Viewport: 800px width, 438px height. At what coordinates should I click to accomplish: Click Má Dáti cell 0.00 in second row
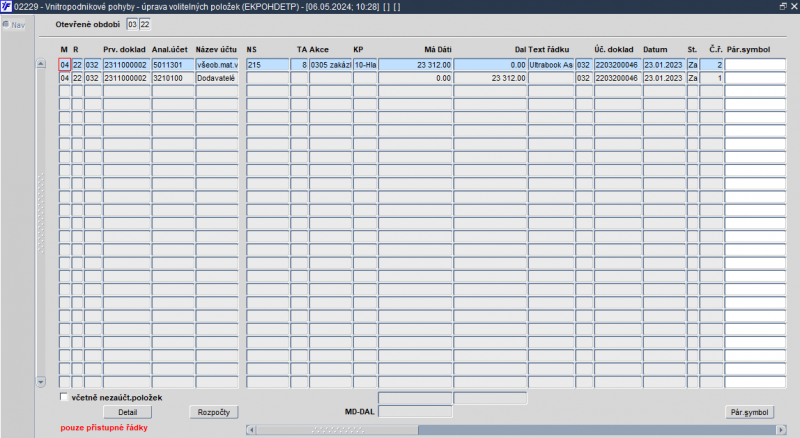click(x=415, y=78)
